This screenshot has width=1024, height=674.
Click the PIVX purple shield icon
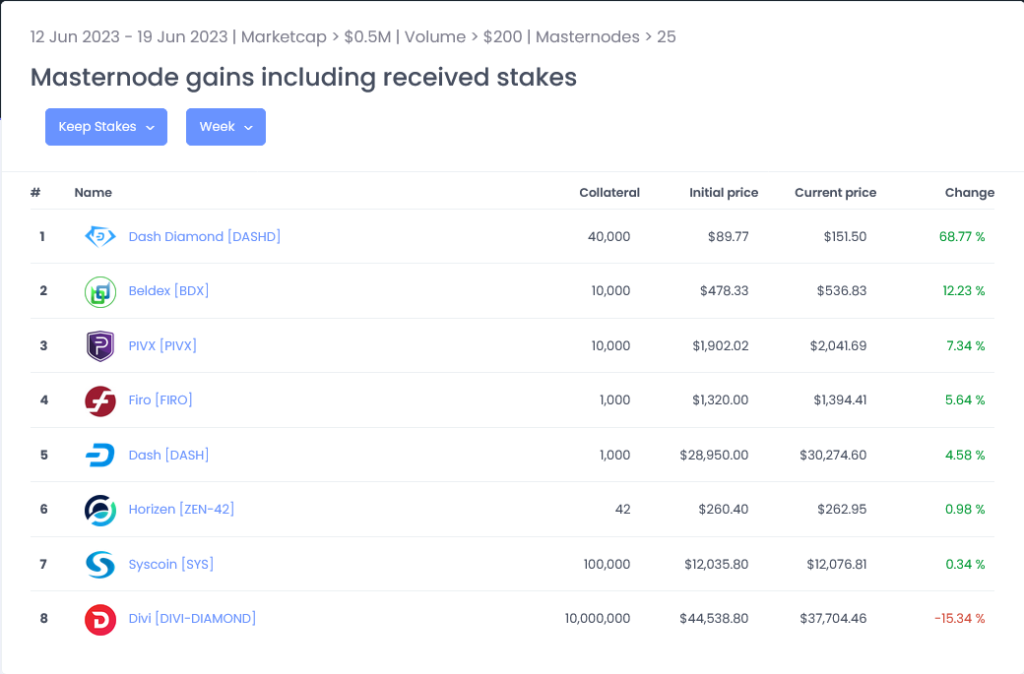click(x=100, y=346)
